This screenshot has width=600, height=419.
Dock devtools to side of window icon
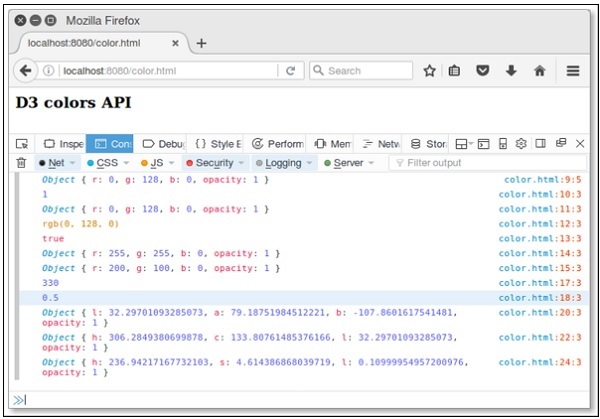pyautogui.click(x=540, y=144)
